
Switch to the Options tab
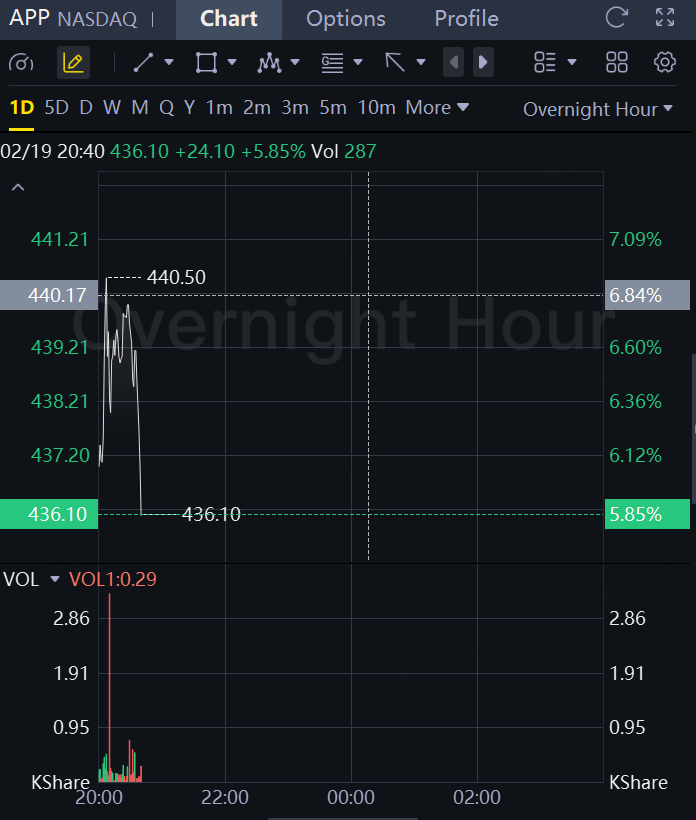tap(345, 19)
